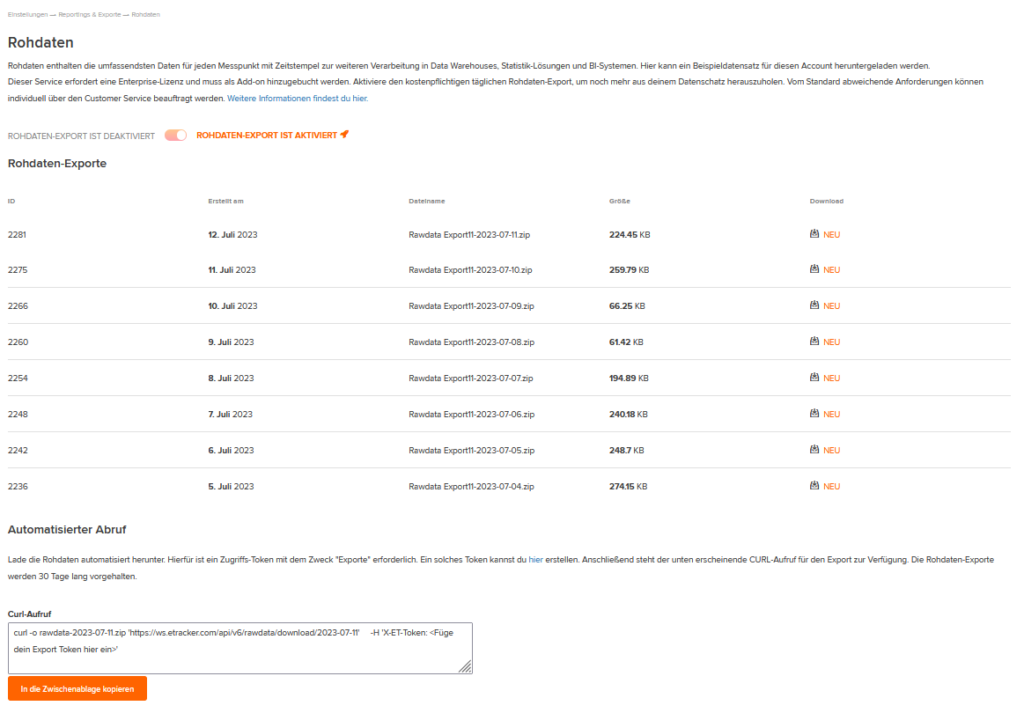
Task: Click download icon for export 2236
Action: (x=814, y=485)
